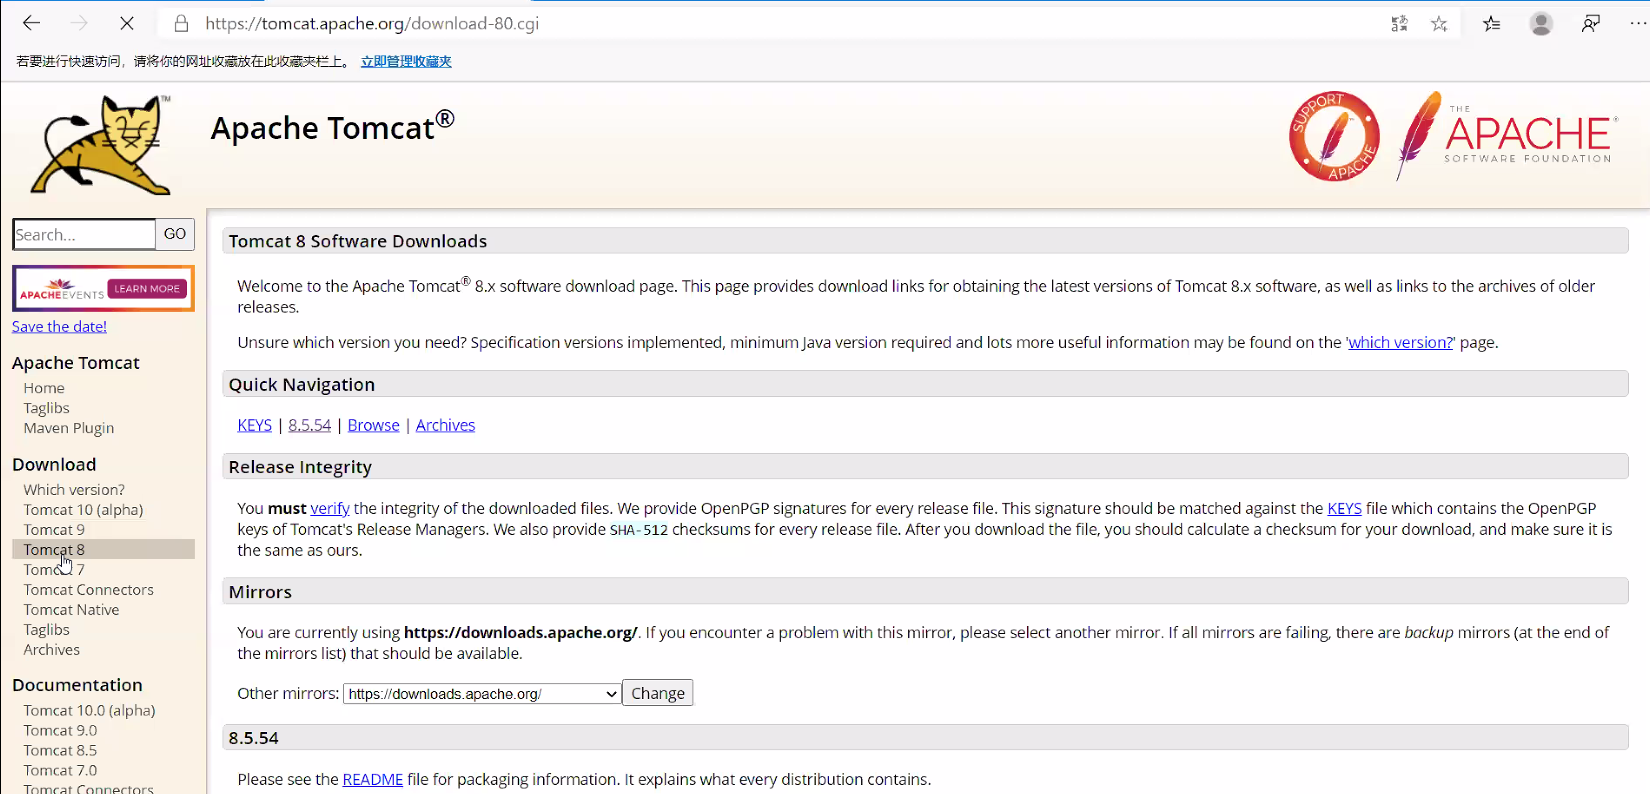Open Tomcat Native download link

pyautogui.click(x=71, y=610)
